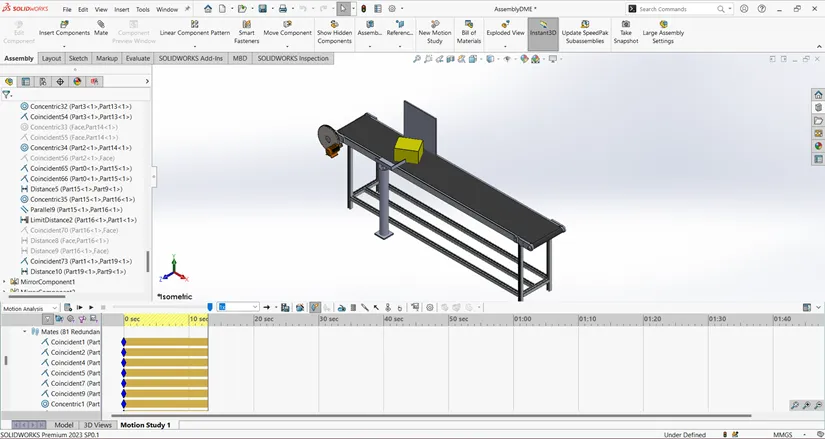Click the Take Snapshot camera icon

pos(626,24)
